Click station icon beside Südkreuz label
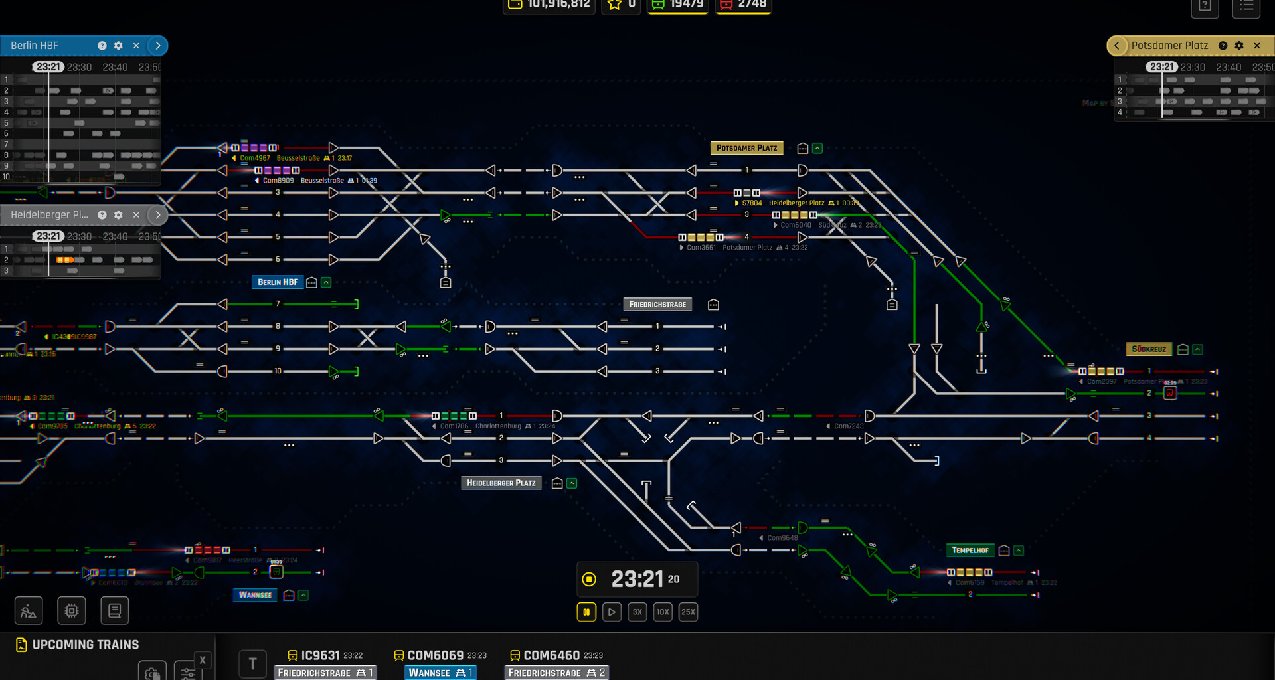Image resolution: width=1275 pixels, height=680 pixels. [1182, 350]
